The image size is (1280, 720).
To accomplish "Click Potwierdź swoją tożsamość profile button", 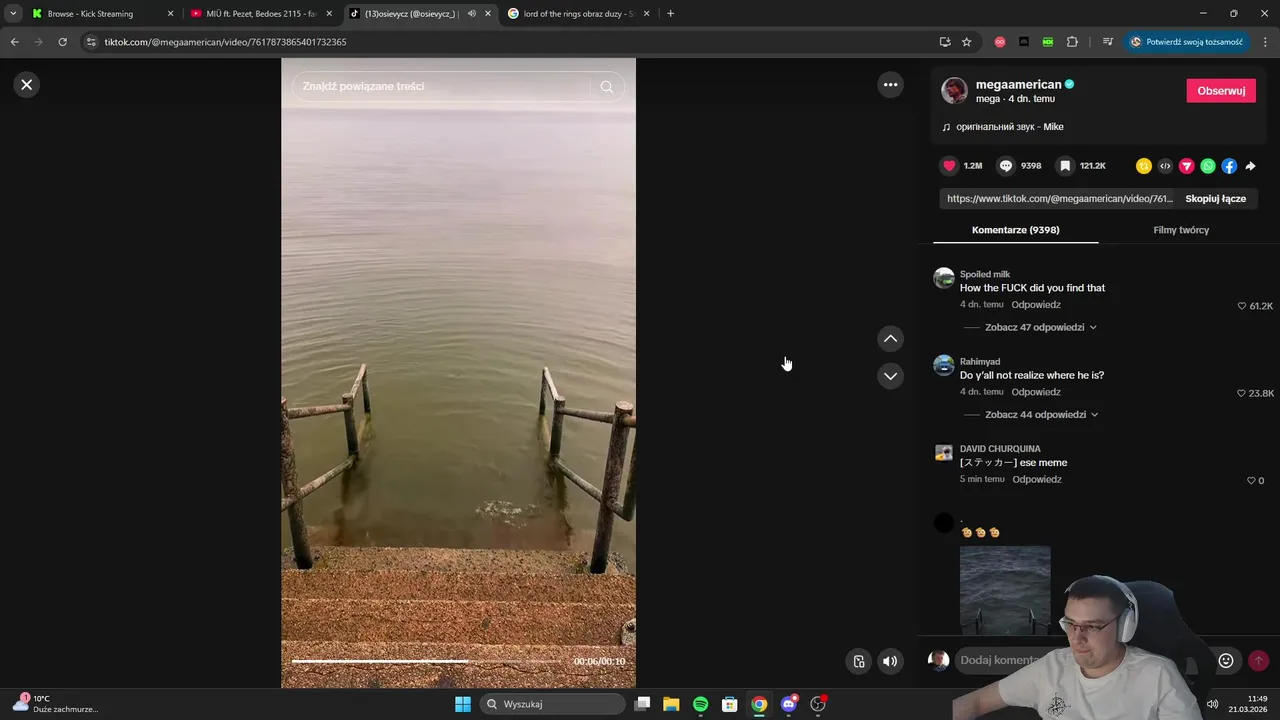I will point(1186,42).
